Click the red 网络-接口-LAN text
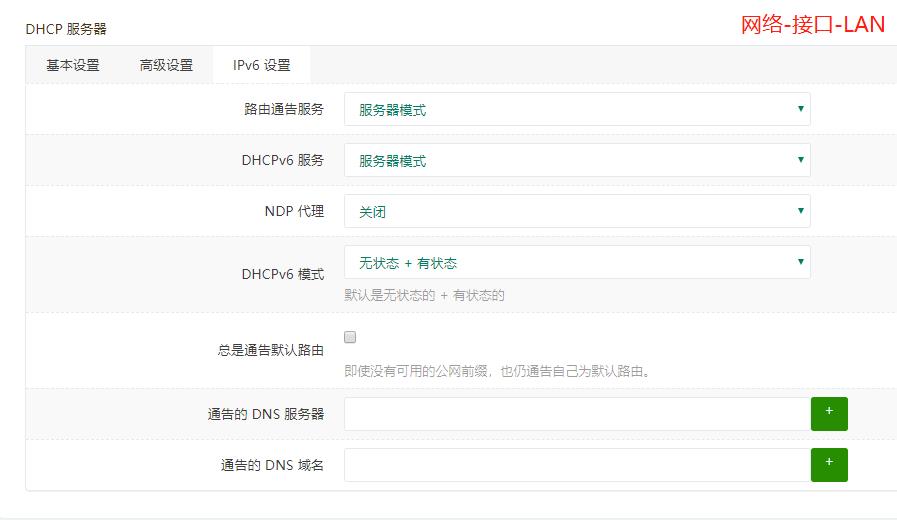The width and height of the screenshot is (897, 520). (x=813, y=25)
